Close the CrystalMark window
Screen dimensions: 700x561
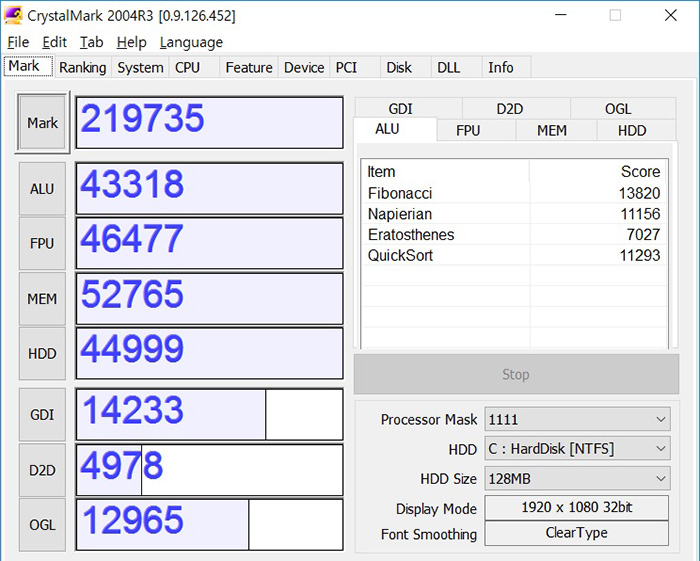click(671, 15)
